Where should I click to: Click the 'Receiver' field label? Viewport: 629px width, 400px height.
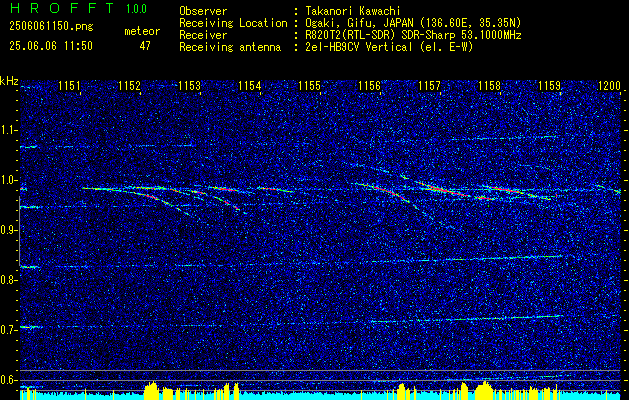[203, 35]
